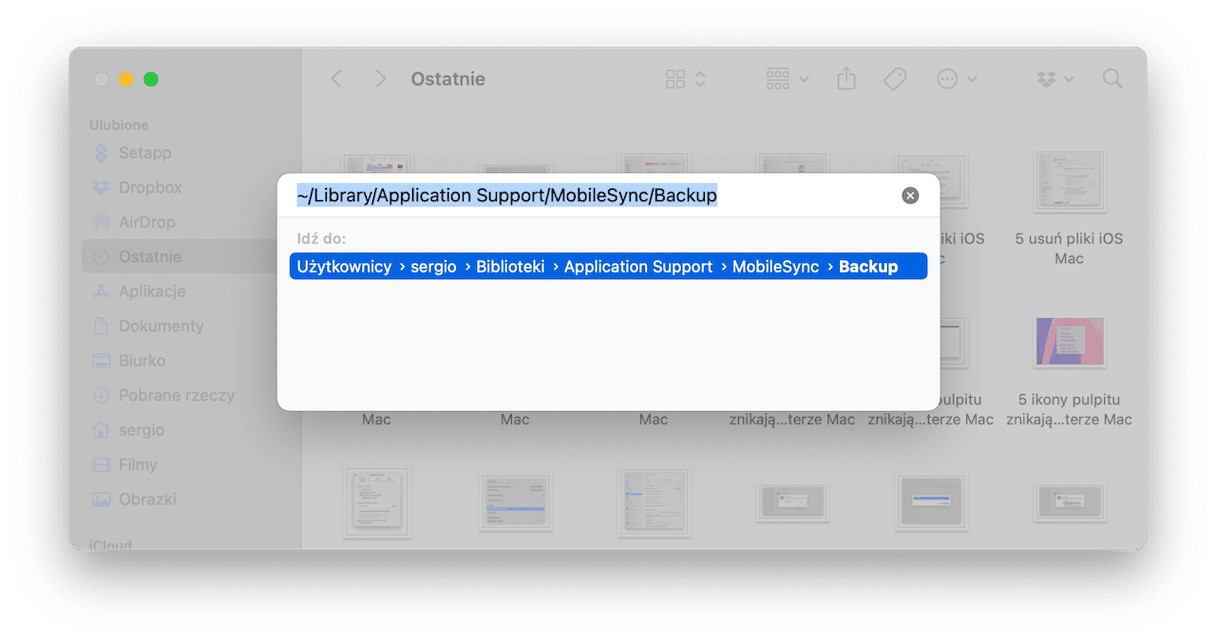
Task: Go forward with the toolbar arrow
Action: pyautogui.click(x=380, y=79)
